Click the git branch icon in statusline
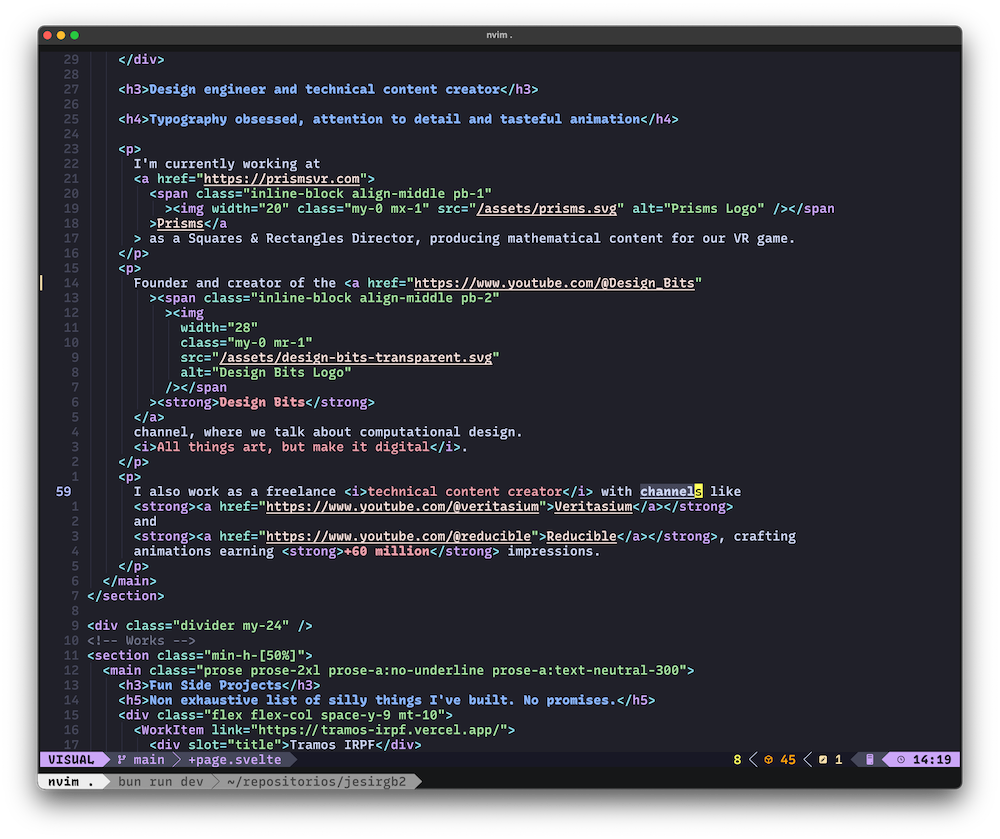This screenshot has height=839, width=1000. 121,760
